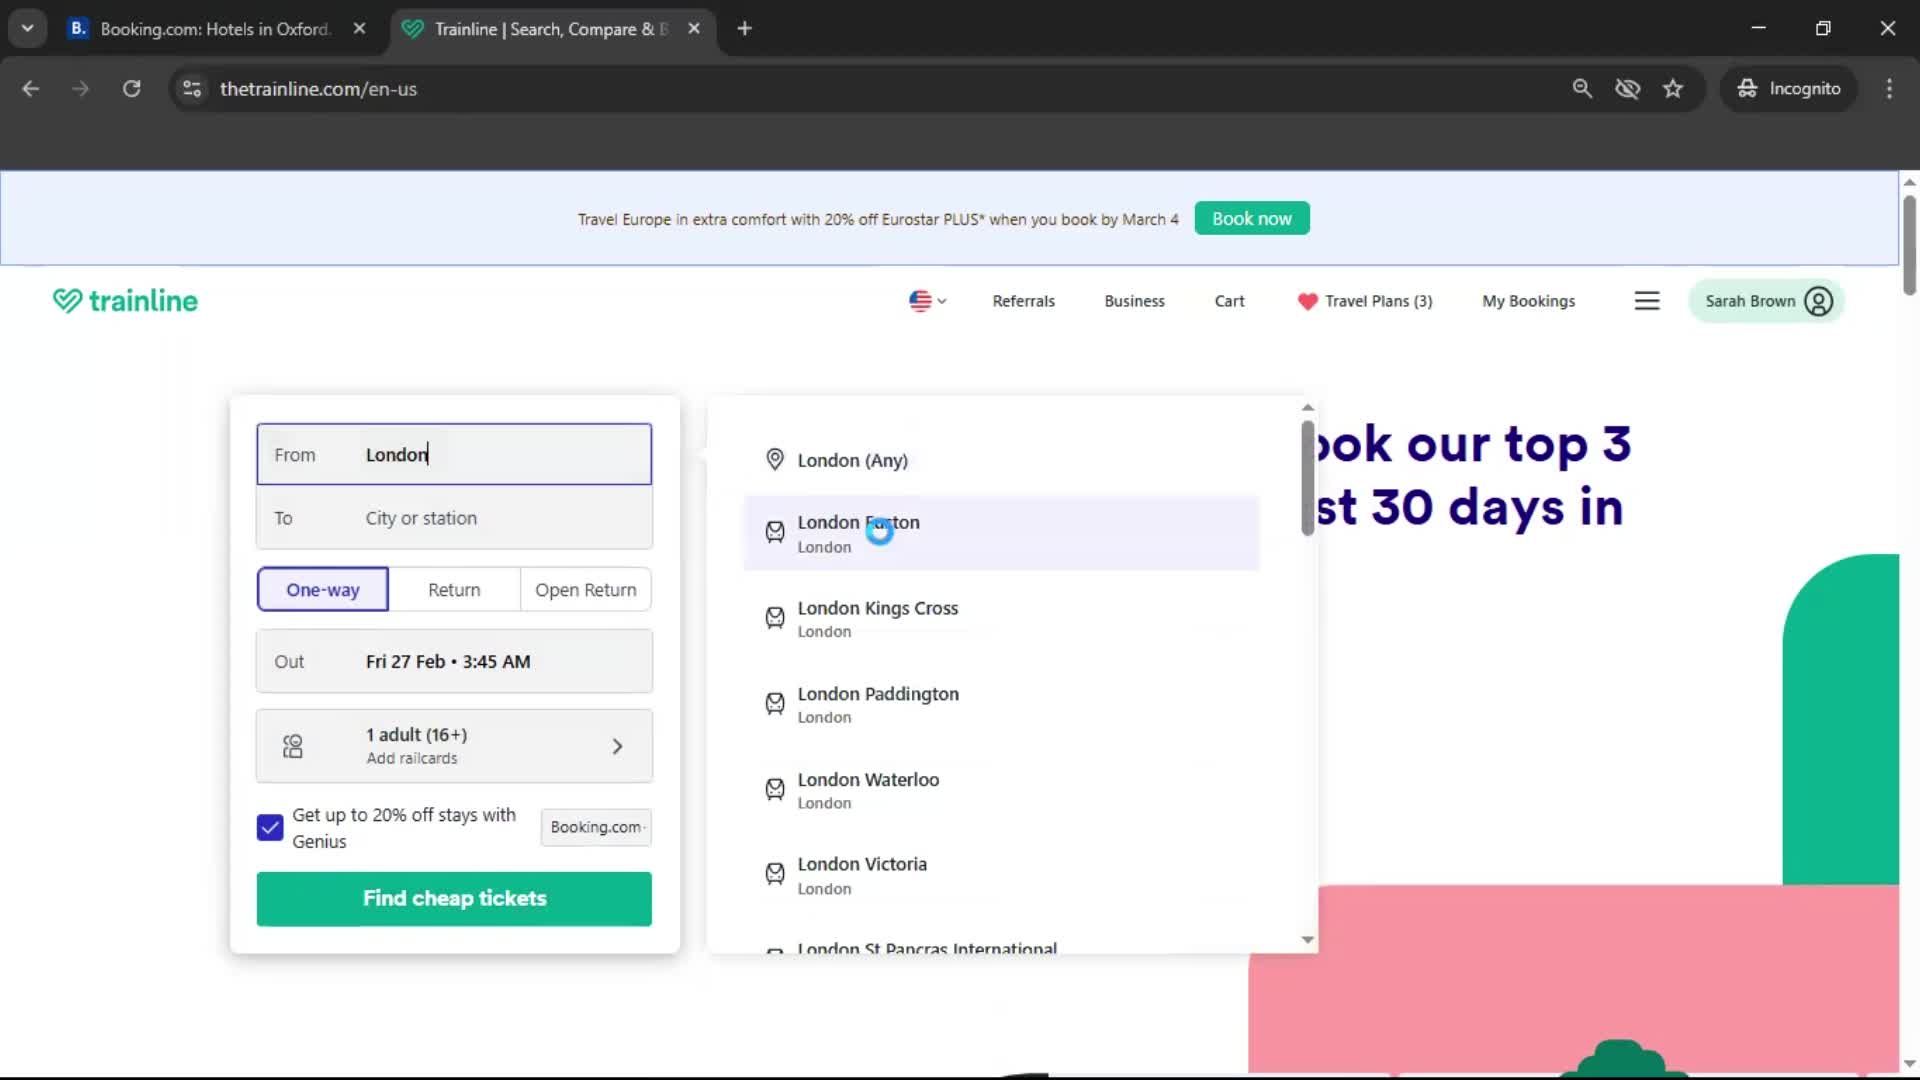Open the language selector flag dropdown
The width and height of the screenshot is (1920, 1080).
[x=927, y=300]
